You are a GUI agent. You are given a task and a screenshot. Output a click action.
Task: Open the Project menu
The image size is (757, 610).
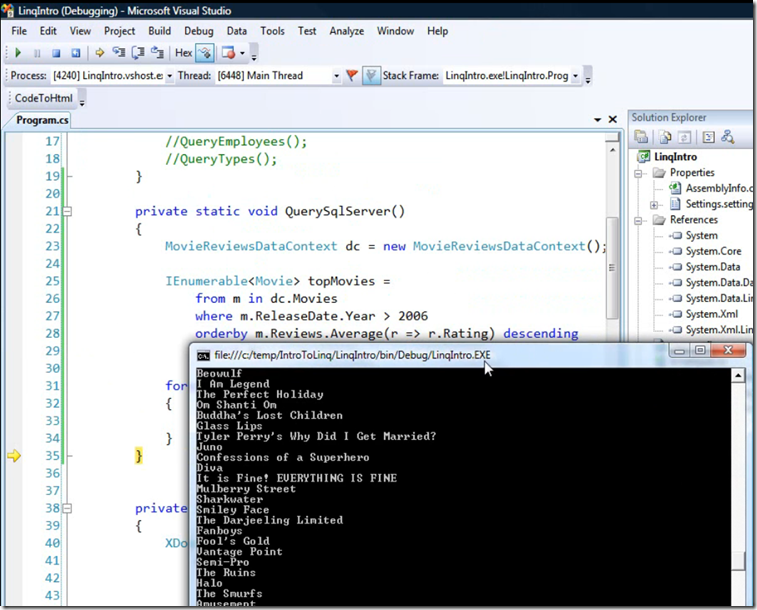pos(119,31)
